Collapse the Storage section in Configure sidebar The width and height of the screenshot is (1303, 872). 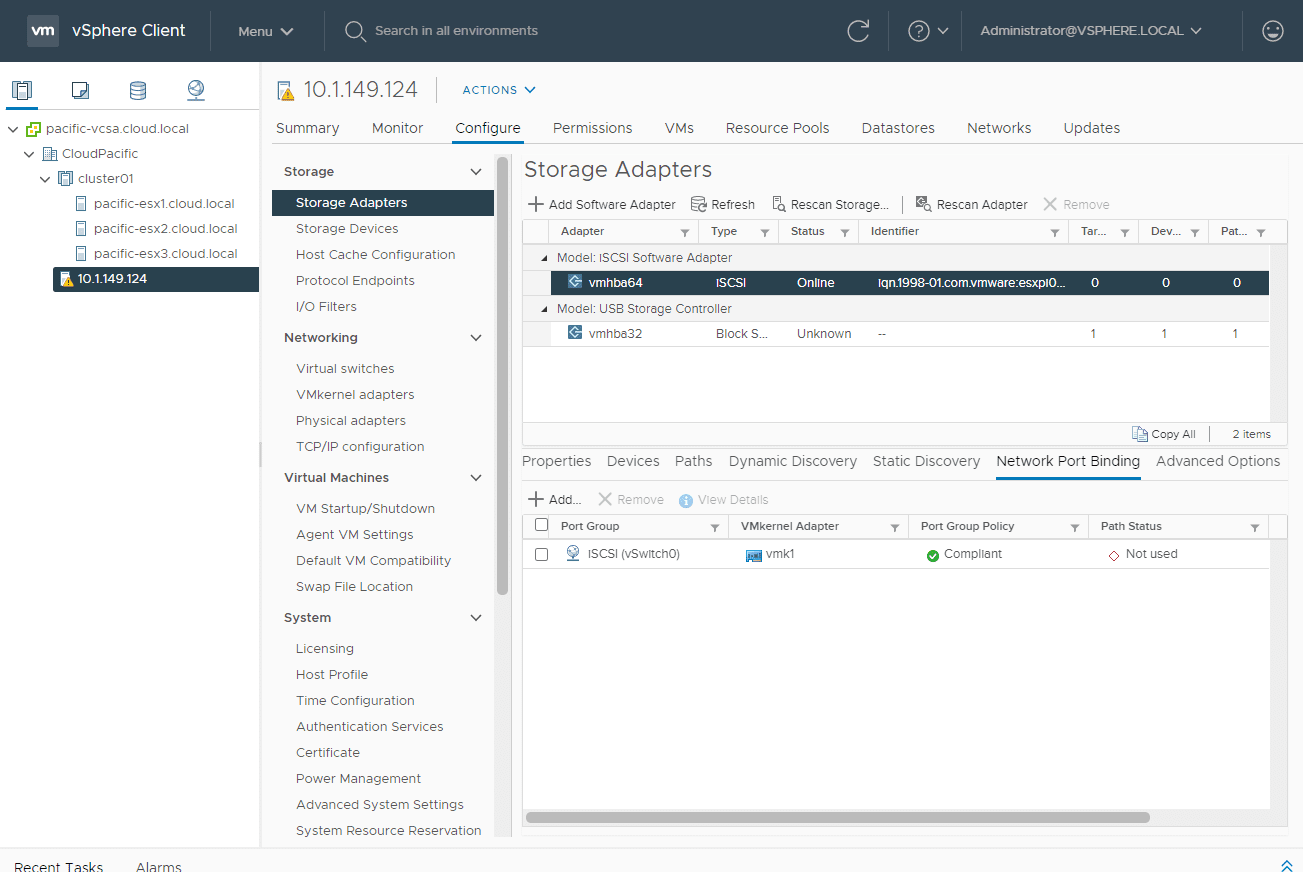476,172
